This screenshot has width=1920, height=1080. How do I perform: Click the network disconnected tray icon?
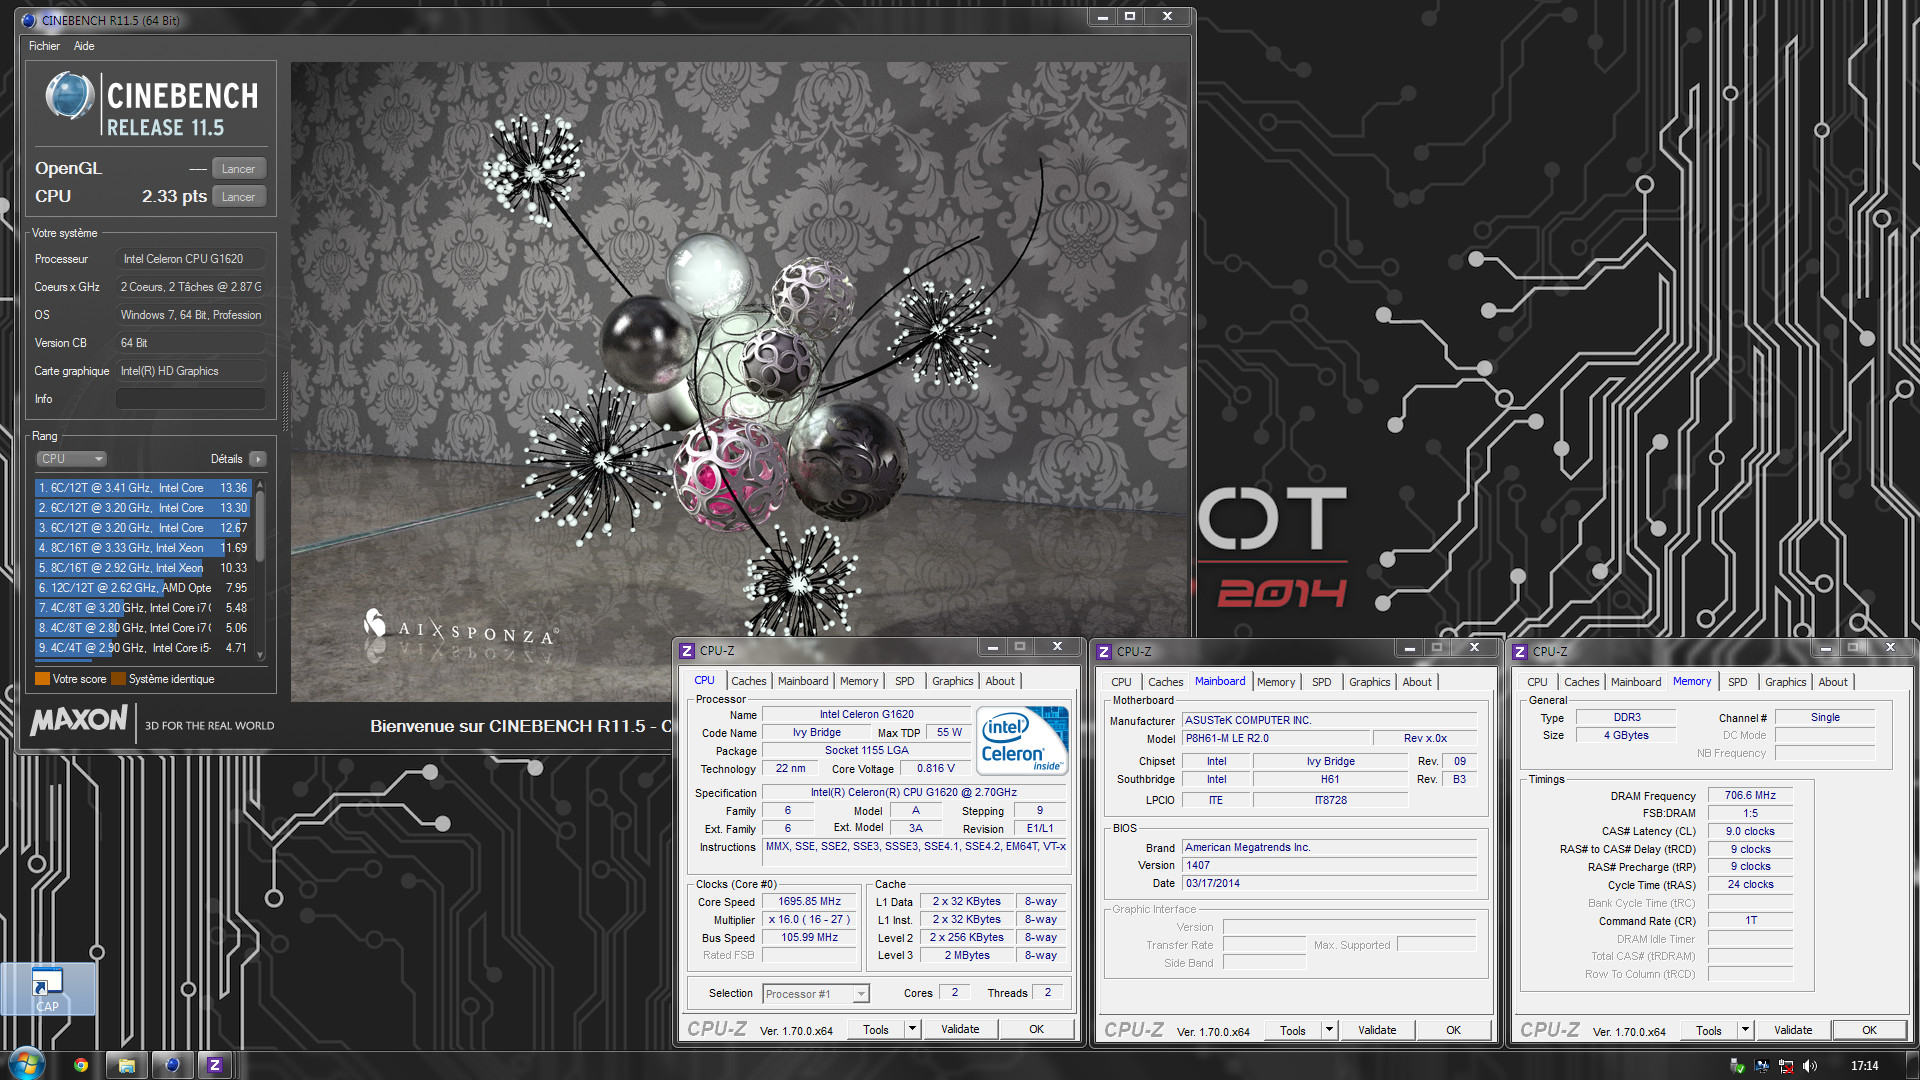click(1786, 1066)
